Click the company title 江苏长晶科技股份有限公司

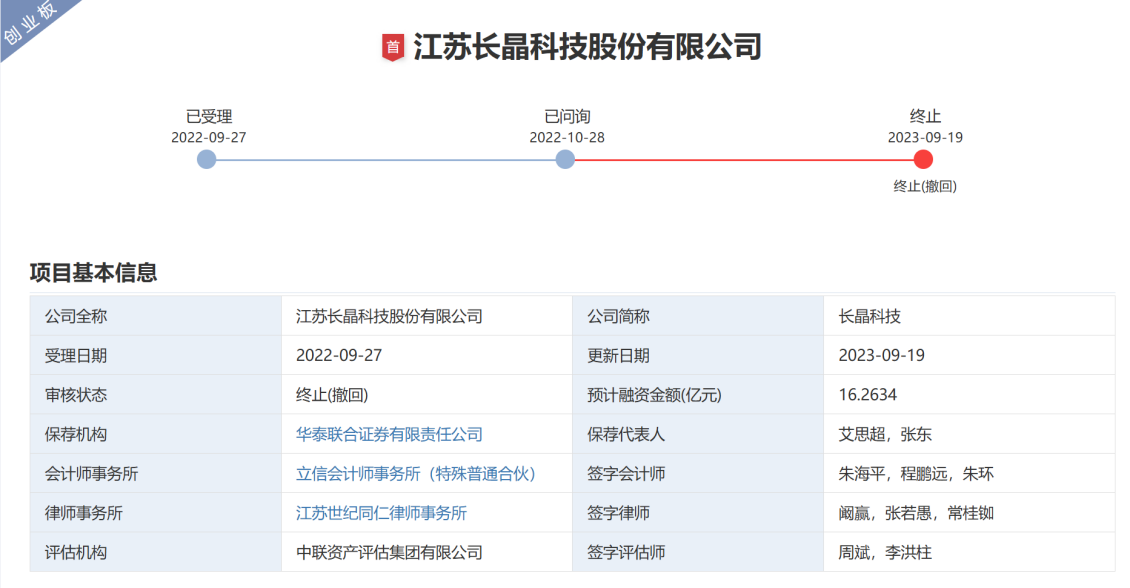[589, 45]
